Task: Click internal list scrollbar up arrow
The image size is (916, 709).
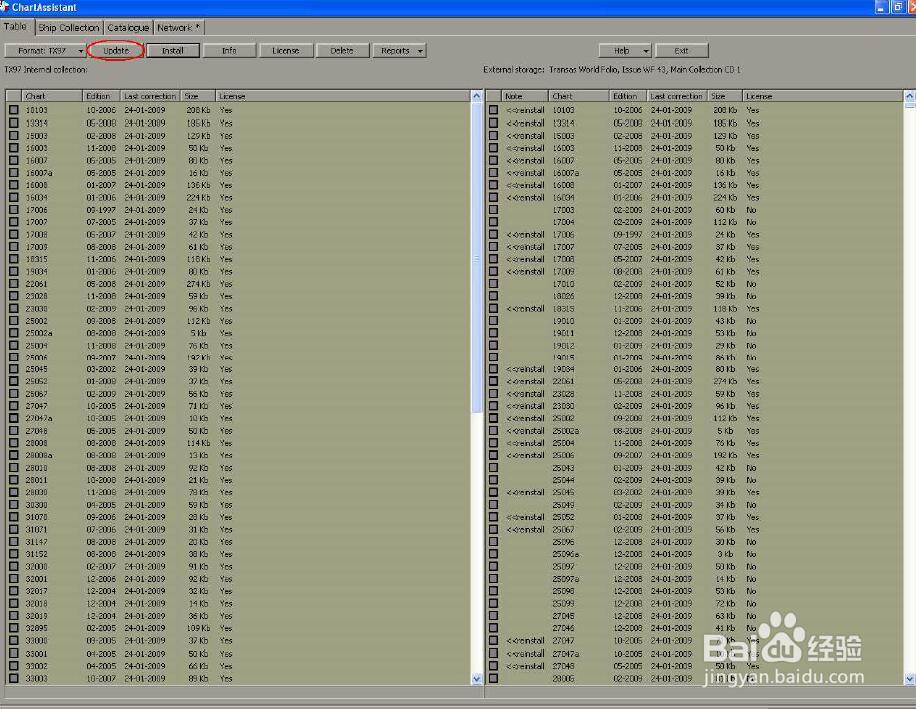Action: click(x=477, y=96)
